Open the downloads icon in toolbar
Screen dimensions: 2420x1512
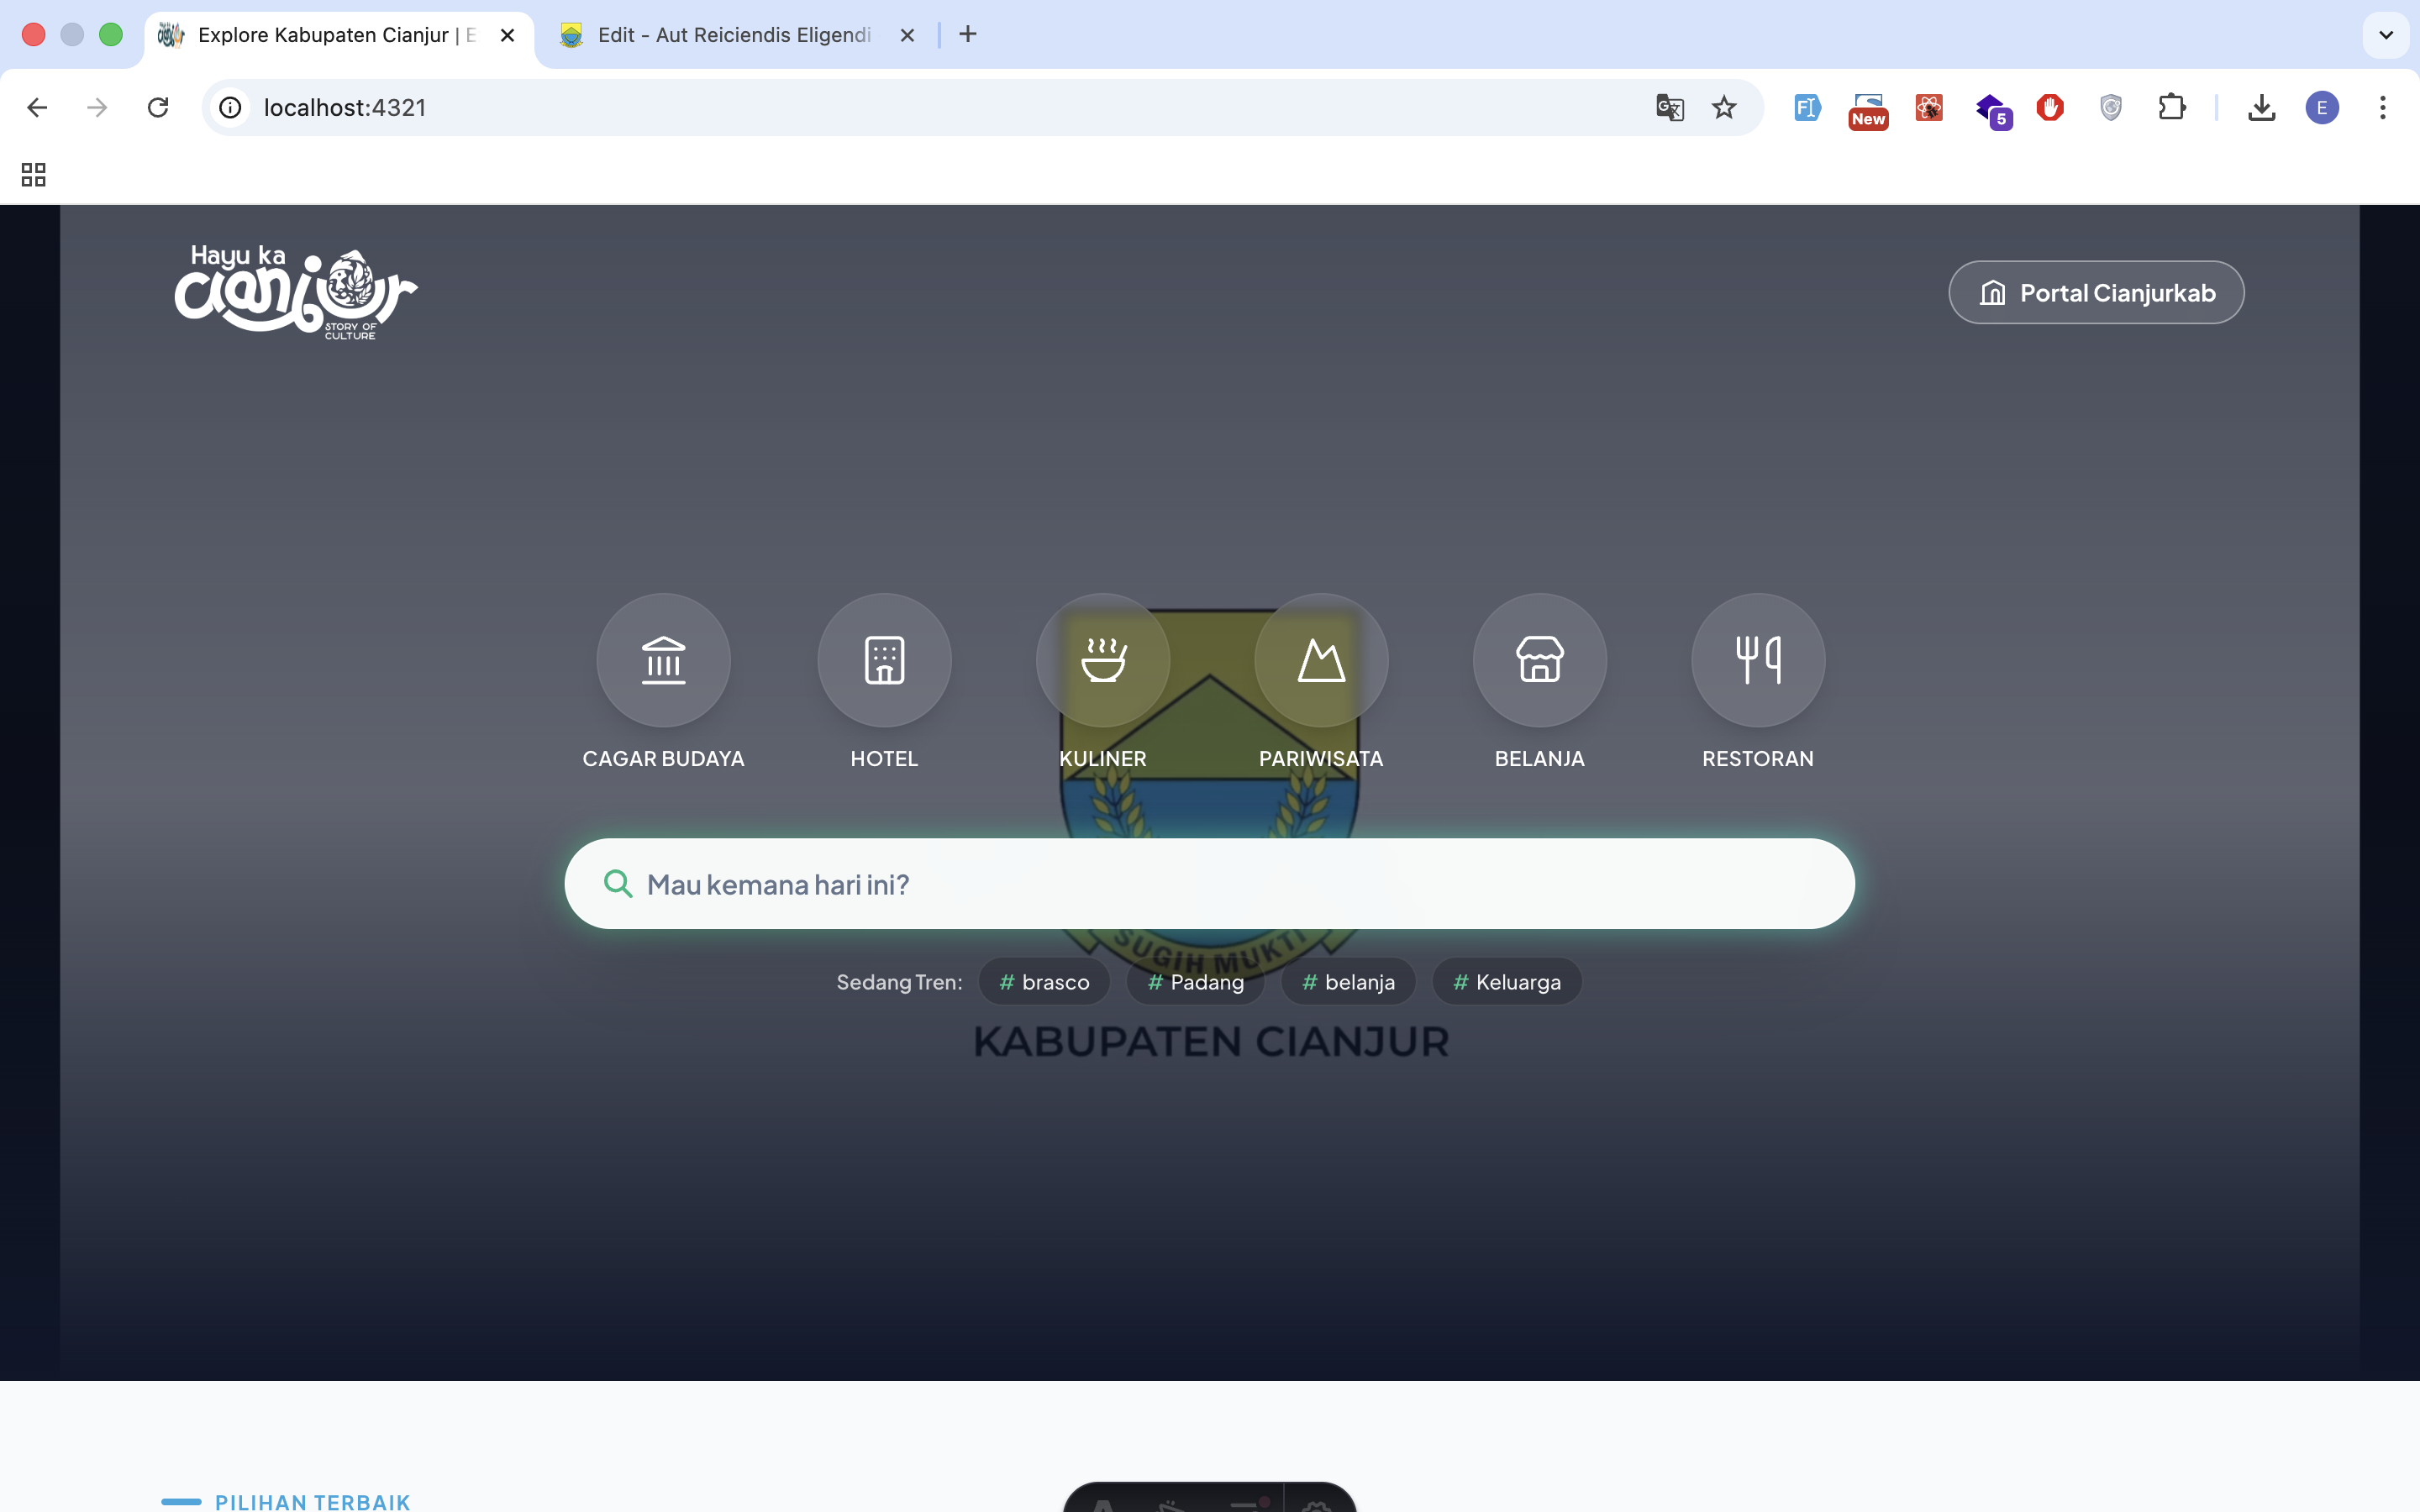tap(2261, 107)
